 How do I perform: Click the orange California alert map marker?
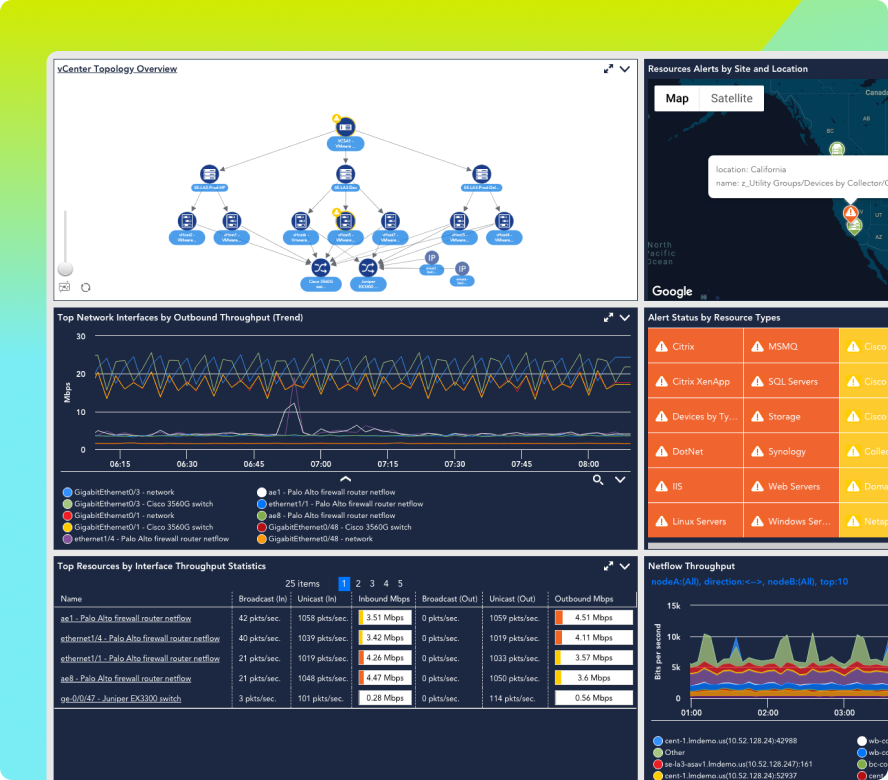point(850,212)
